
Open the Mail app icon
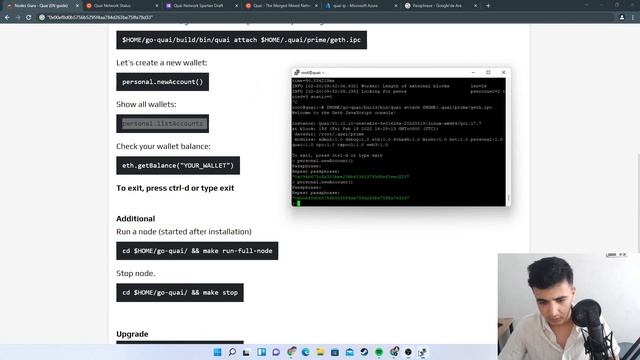(x=349, y=352)
